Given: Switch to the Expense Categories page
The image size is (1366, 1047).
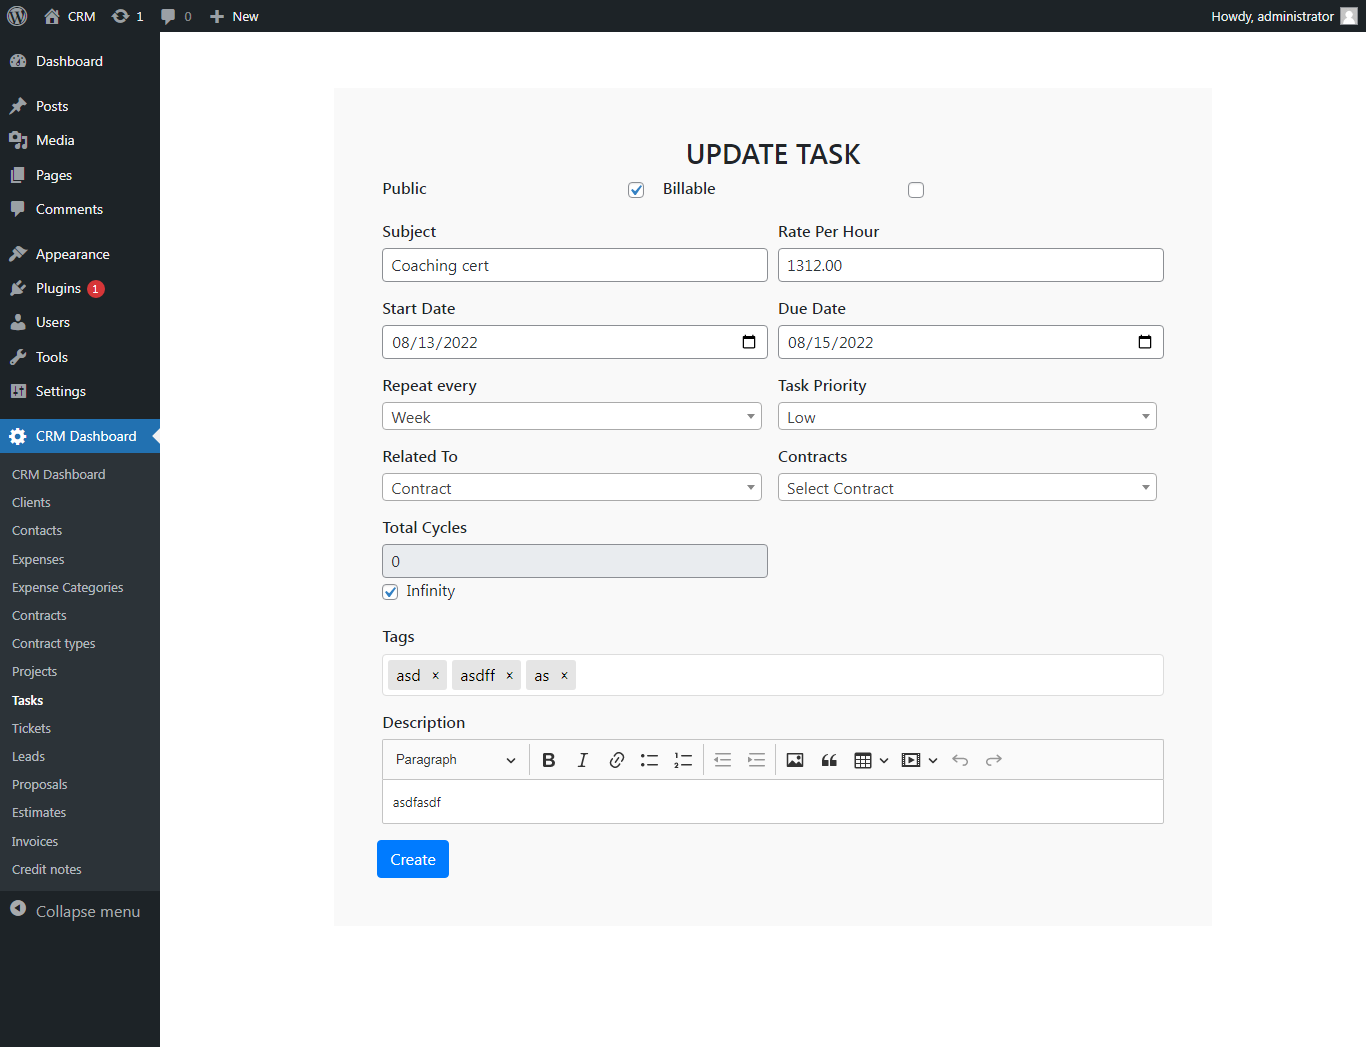Looking at the screenshot, I should pyautogui.click(x=67, y=587).
